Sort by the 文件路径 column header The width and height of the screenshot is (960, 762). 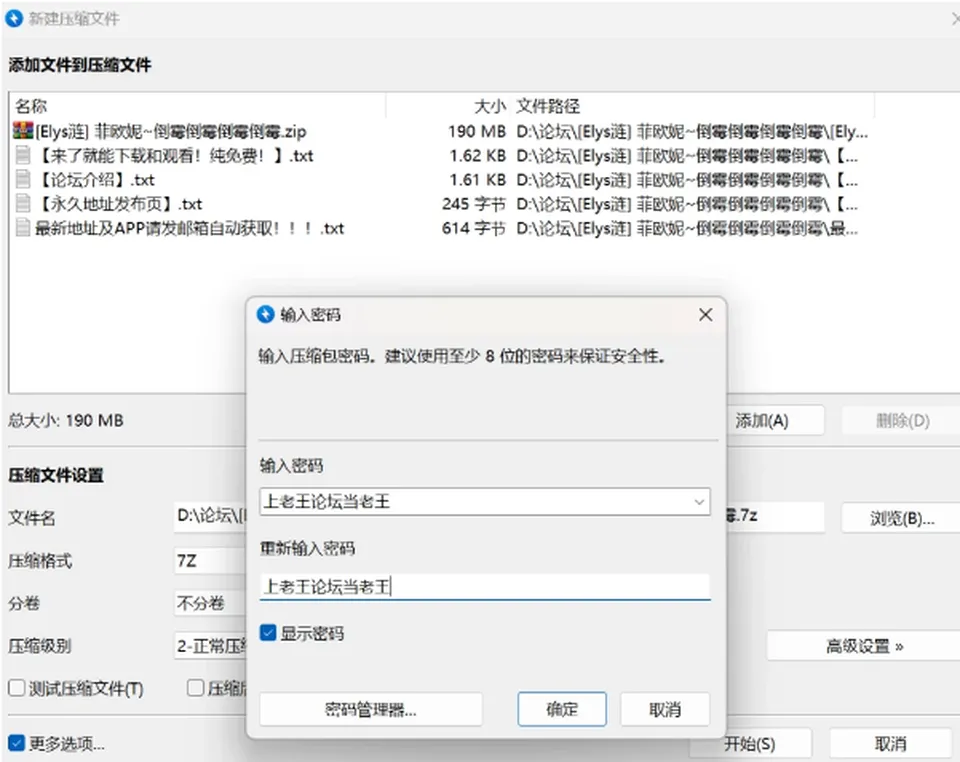(693, 106)
